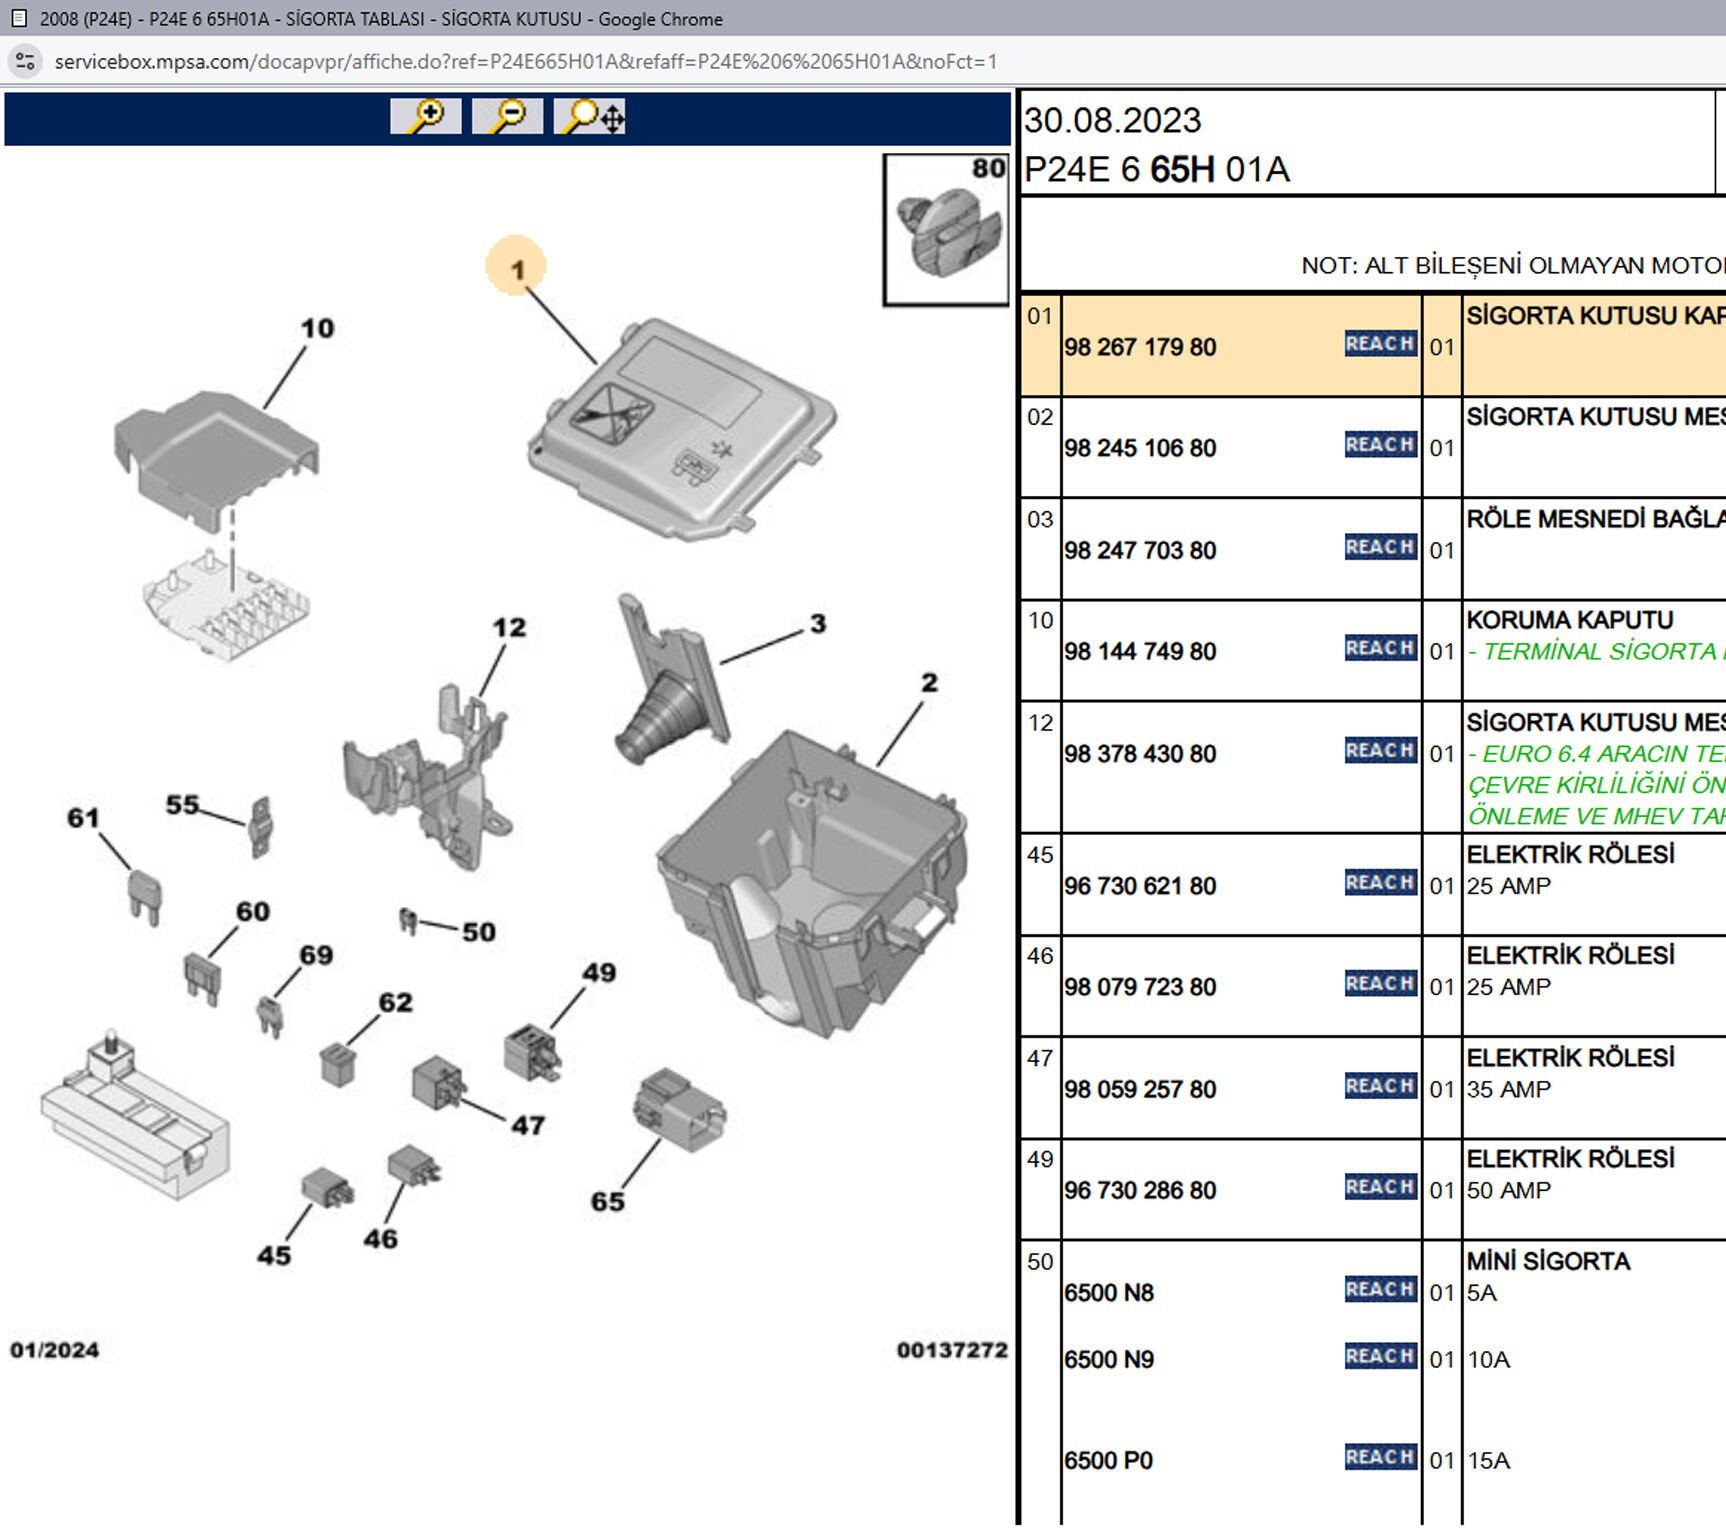Click REACH badge next to 6500 N8
The image size is (1726, 1536).
1380,1290
